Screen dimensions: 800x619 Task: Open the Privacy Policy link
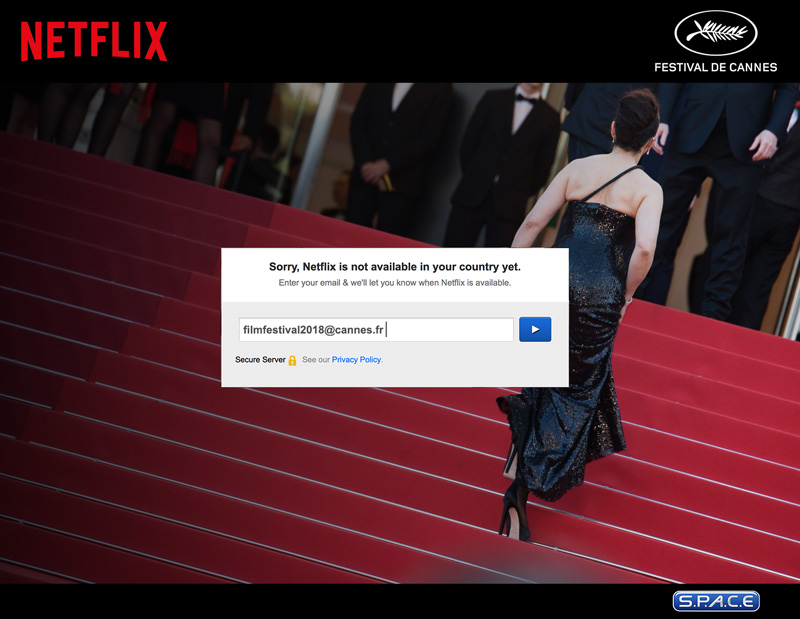tap(357, 360)
